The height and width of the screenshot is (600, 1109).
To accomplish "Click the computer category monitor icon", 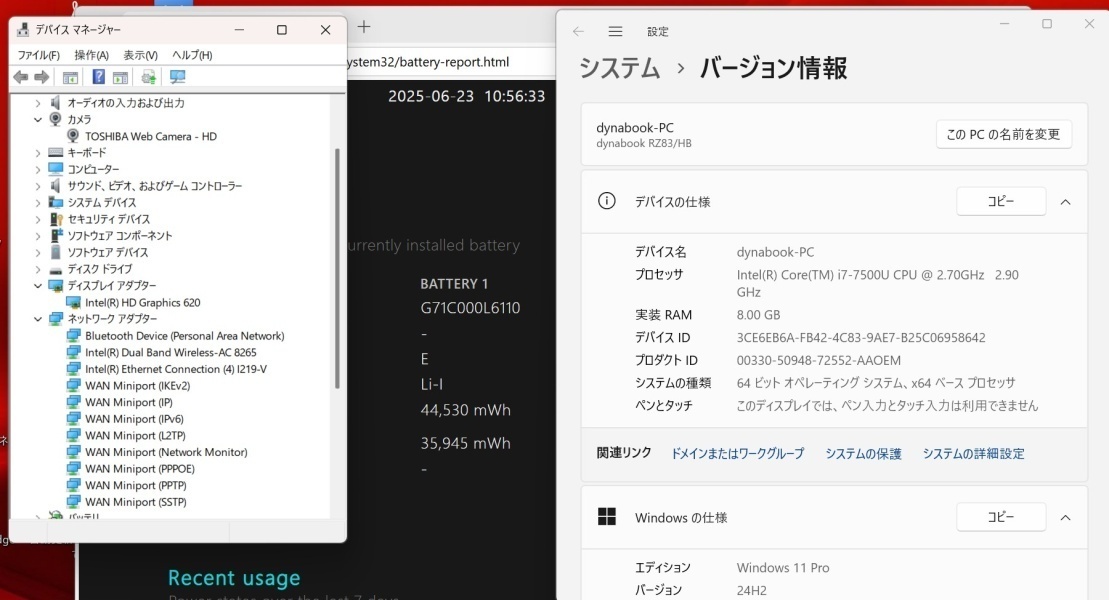I will tap(56, 168).
